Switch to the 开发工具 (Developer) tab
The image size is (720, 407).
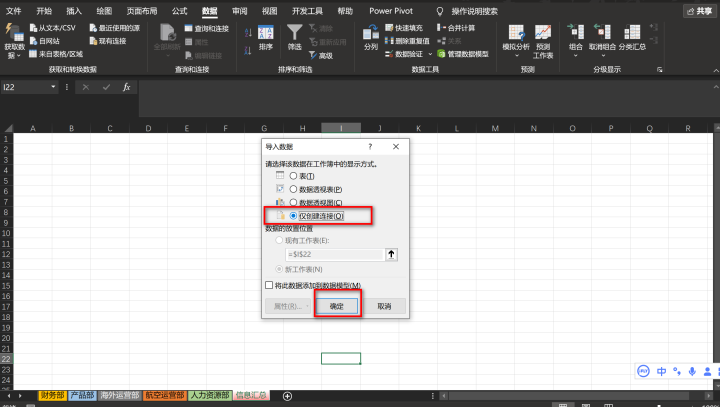(307, 11)
